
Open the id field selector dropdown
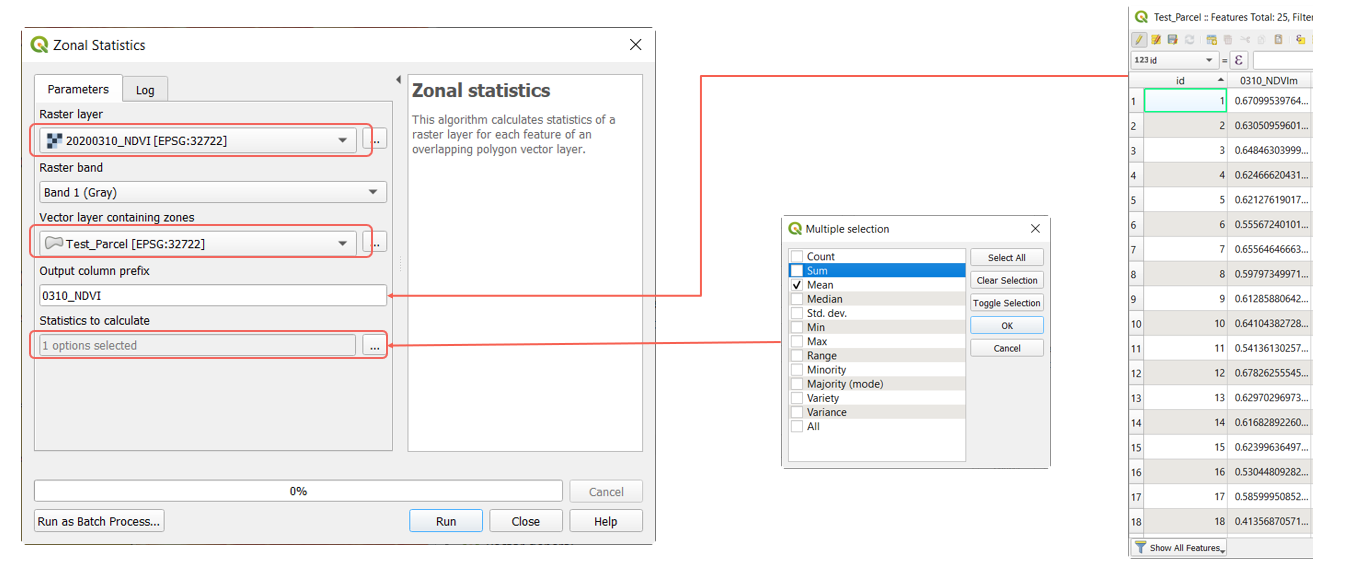tap(1173, 60)
